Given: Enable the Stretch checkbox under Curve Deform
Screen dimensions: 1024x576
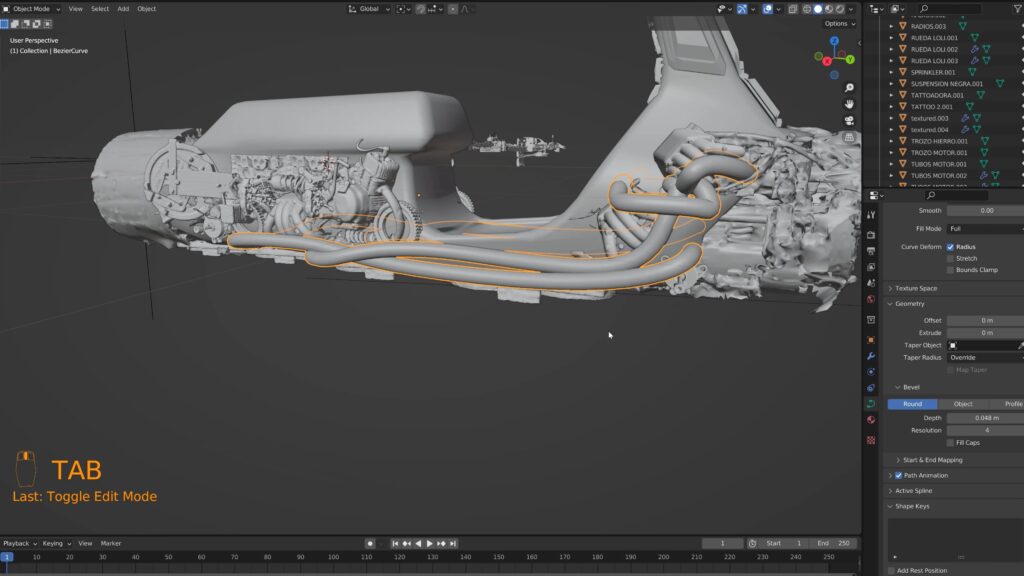Looking at the screenshot, I should (950, 258).
